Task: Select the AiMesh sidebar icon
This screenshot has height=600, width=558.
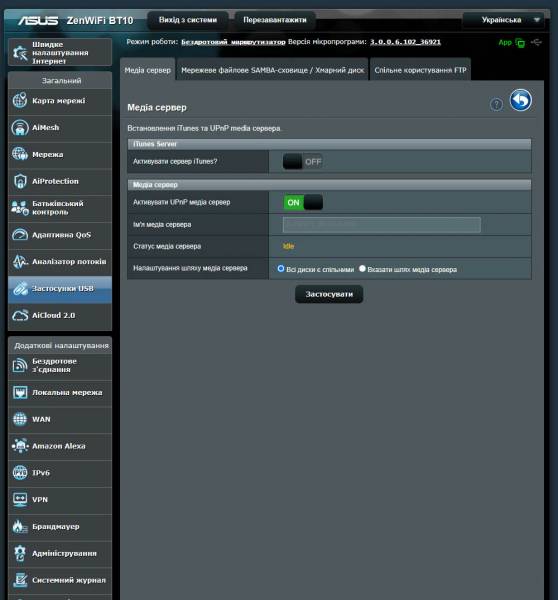Action: pos(20,127)
